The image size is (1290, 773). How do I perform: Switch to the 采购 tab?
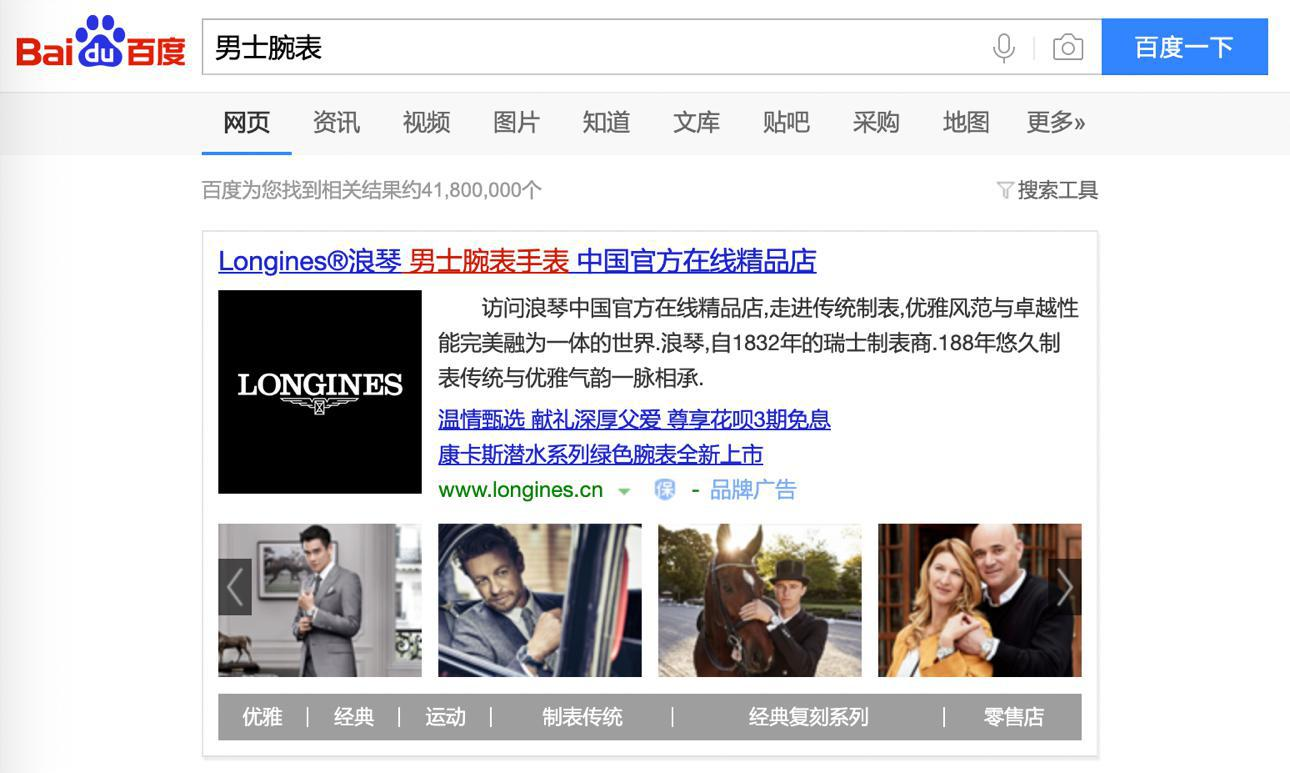(x=876, y=123)
